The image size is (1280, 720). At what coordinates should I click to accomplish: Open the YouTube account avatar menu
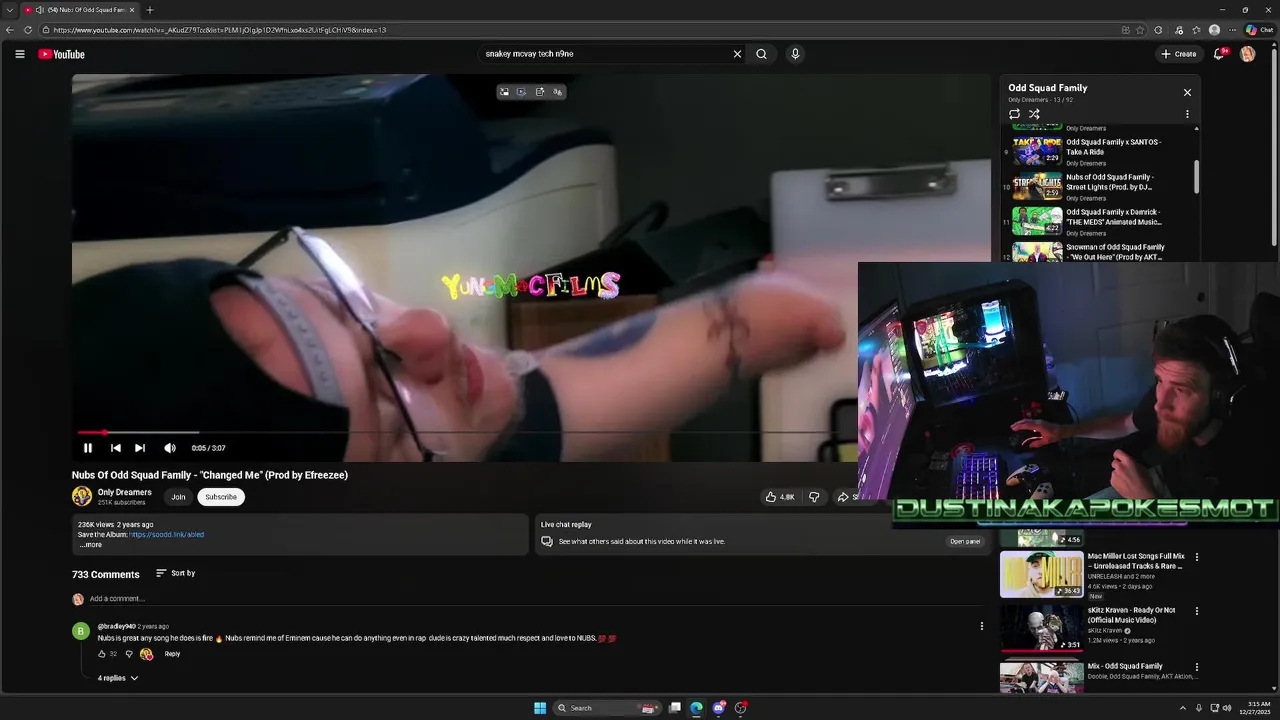click(1247, 54)
